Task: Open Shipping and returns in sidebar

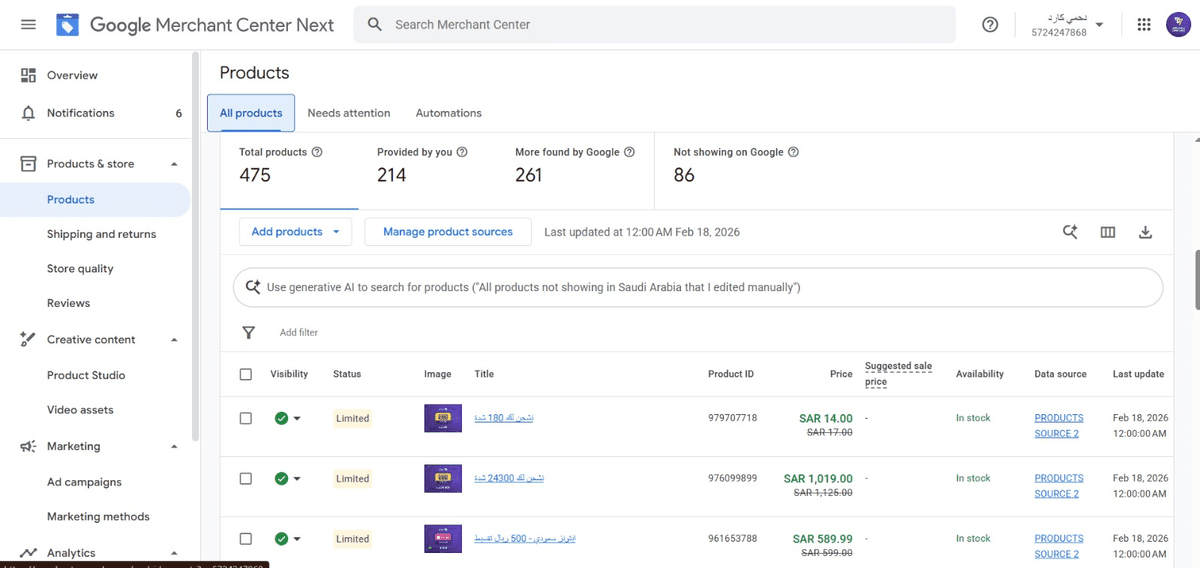Action: (x=101, y=234)
